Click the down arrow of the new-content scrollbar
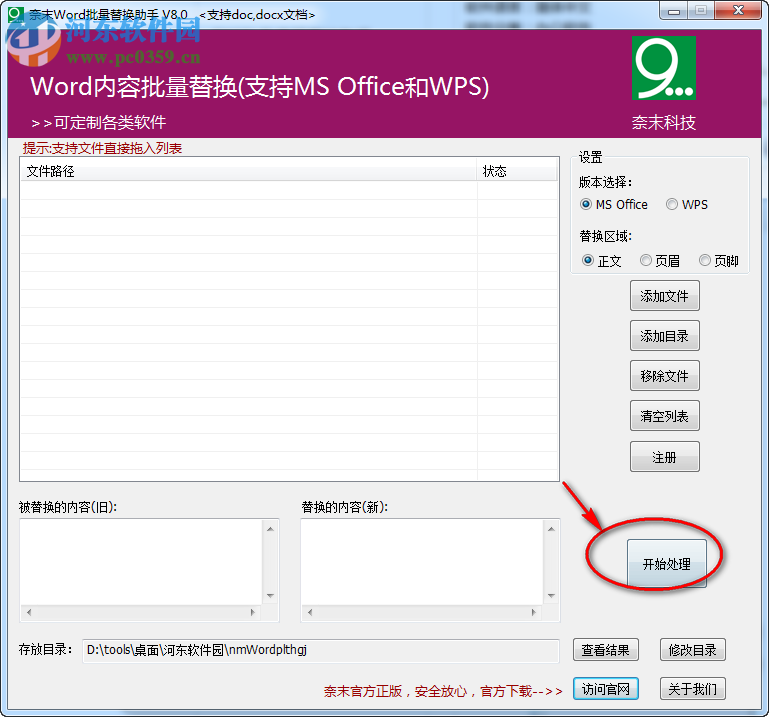 (x=551, y=596)
